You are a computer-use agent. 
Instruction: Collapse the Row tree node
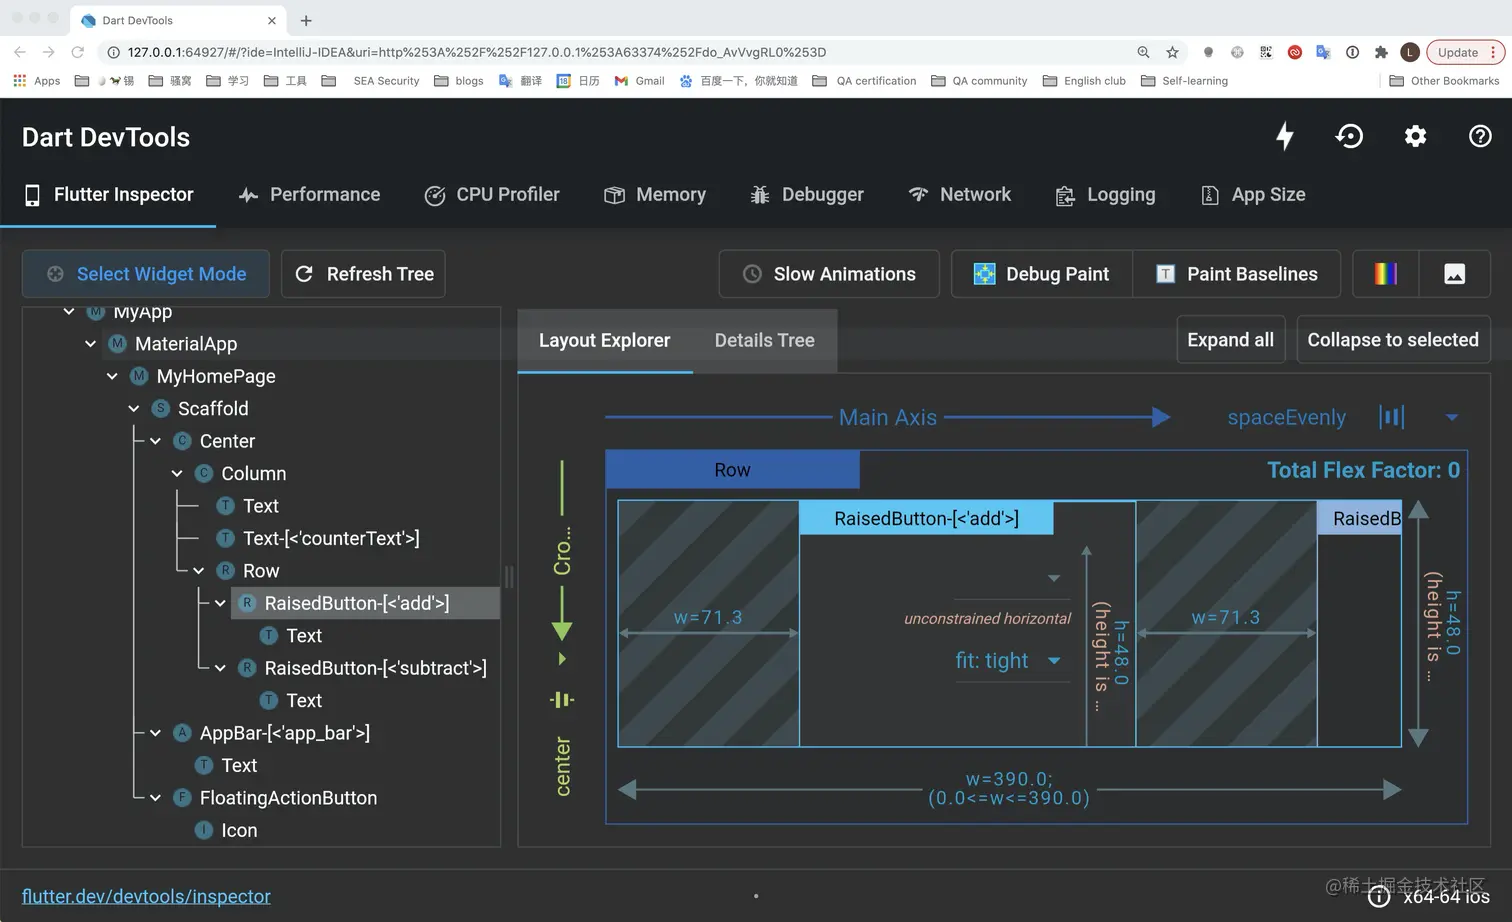pyautogui.click(x=199, y=571)
